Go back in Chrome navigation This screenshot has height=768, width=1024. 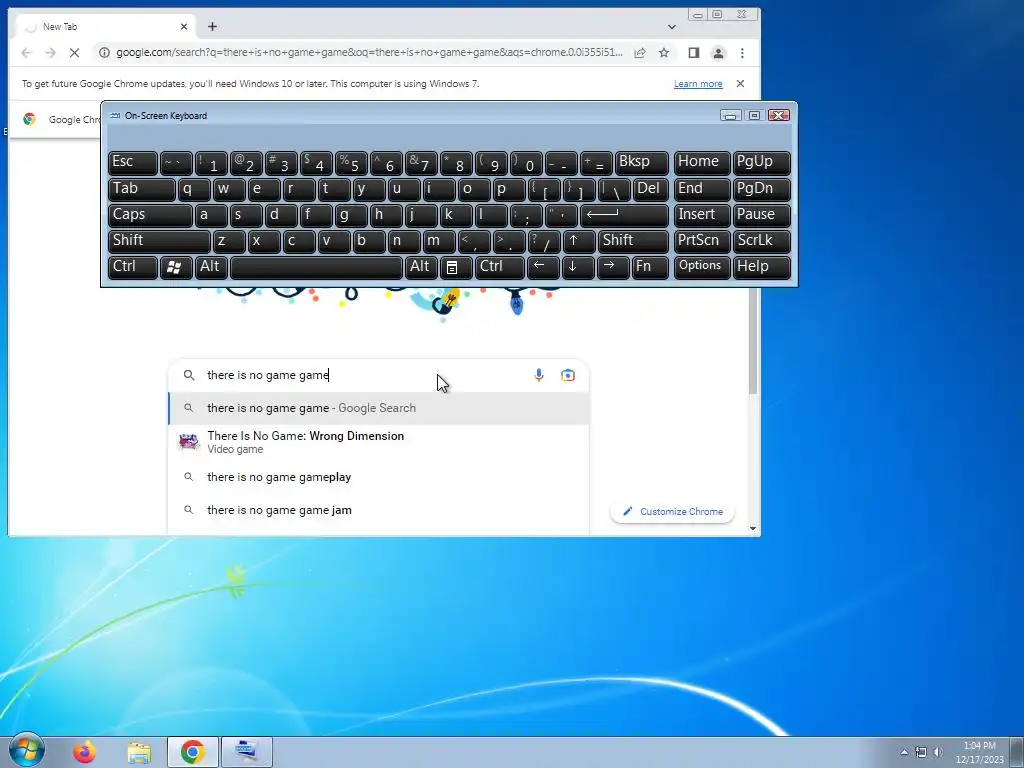coord(26,53)
